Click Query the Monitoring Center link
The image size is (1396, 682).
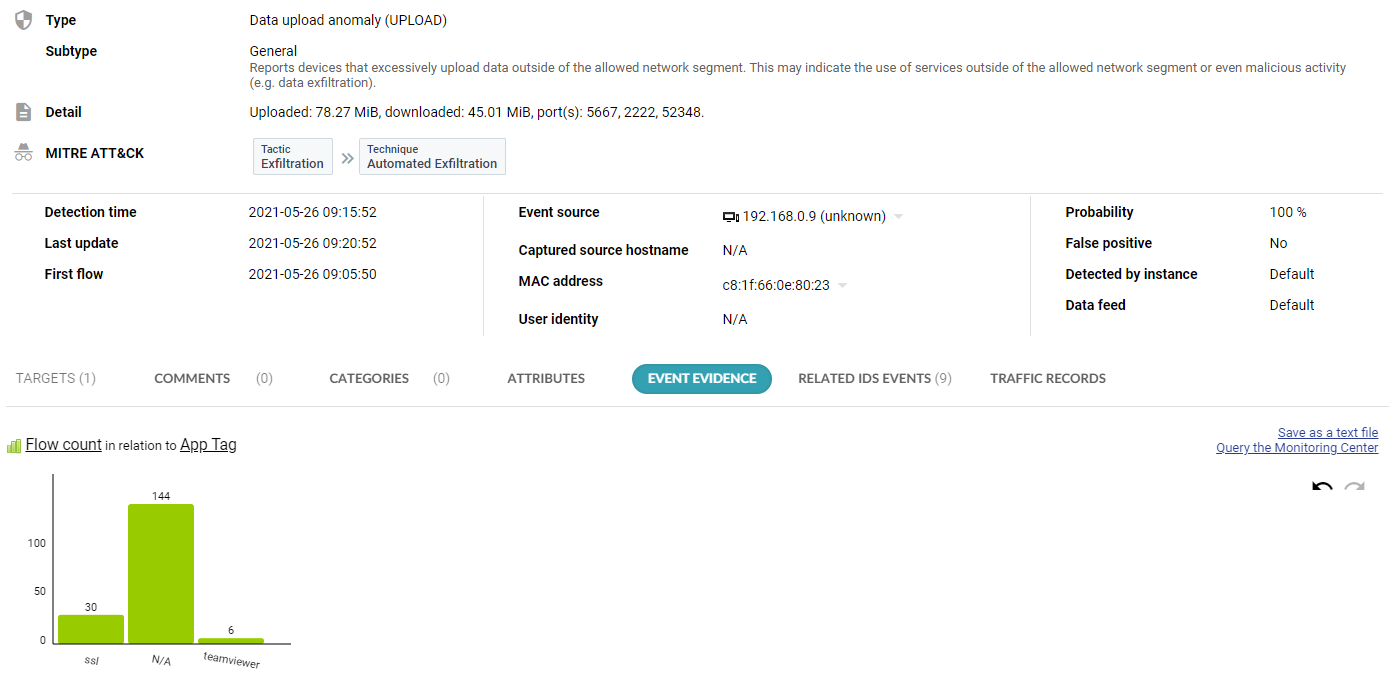click(x=1297, y=448)
